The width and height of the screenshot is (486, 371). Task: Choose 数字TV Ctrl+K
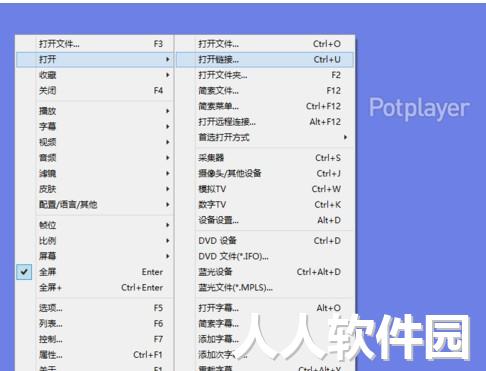pyautogui.click(x=264, y=204)
